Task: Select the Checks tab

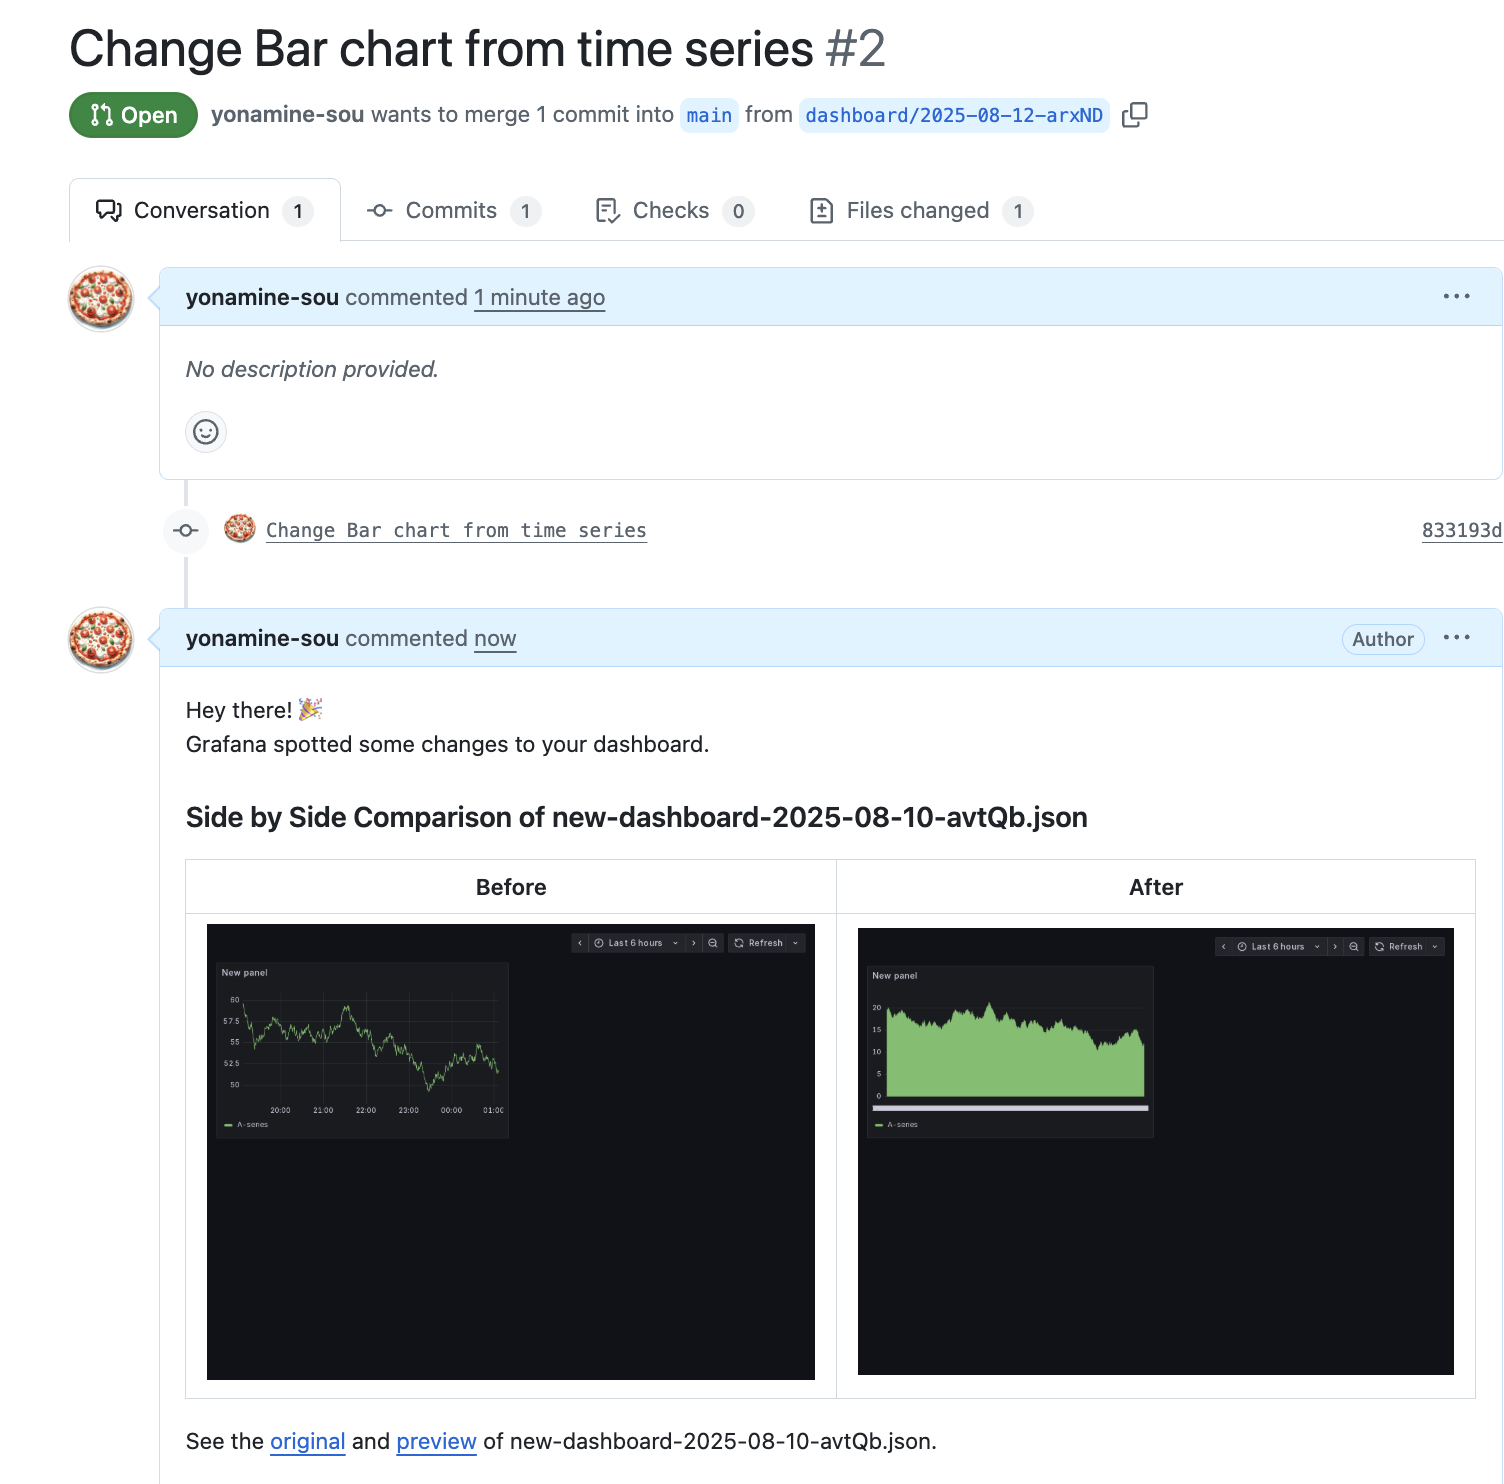Action: 673,211
